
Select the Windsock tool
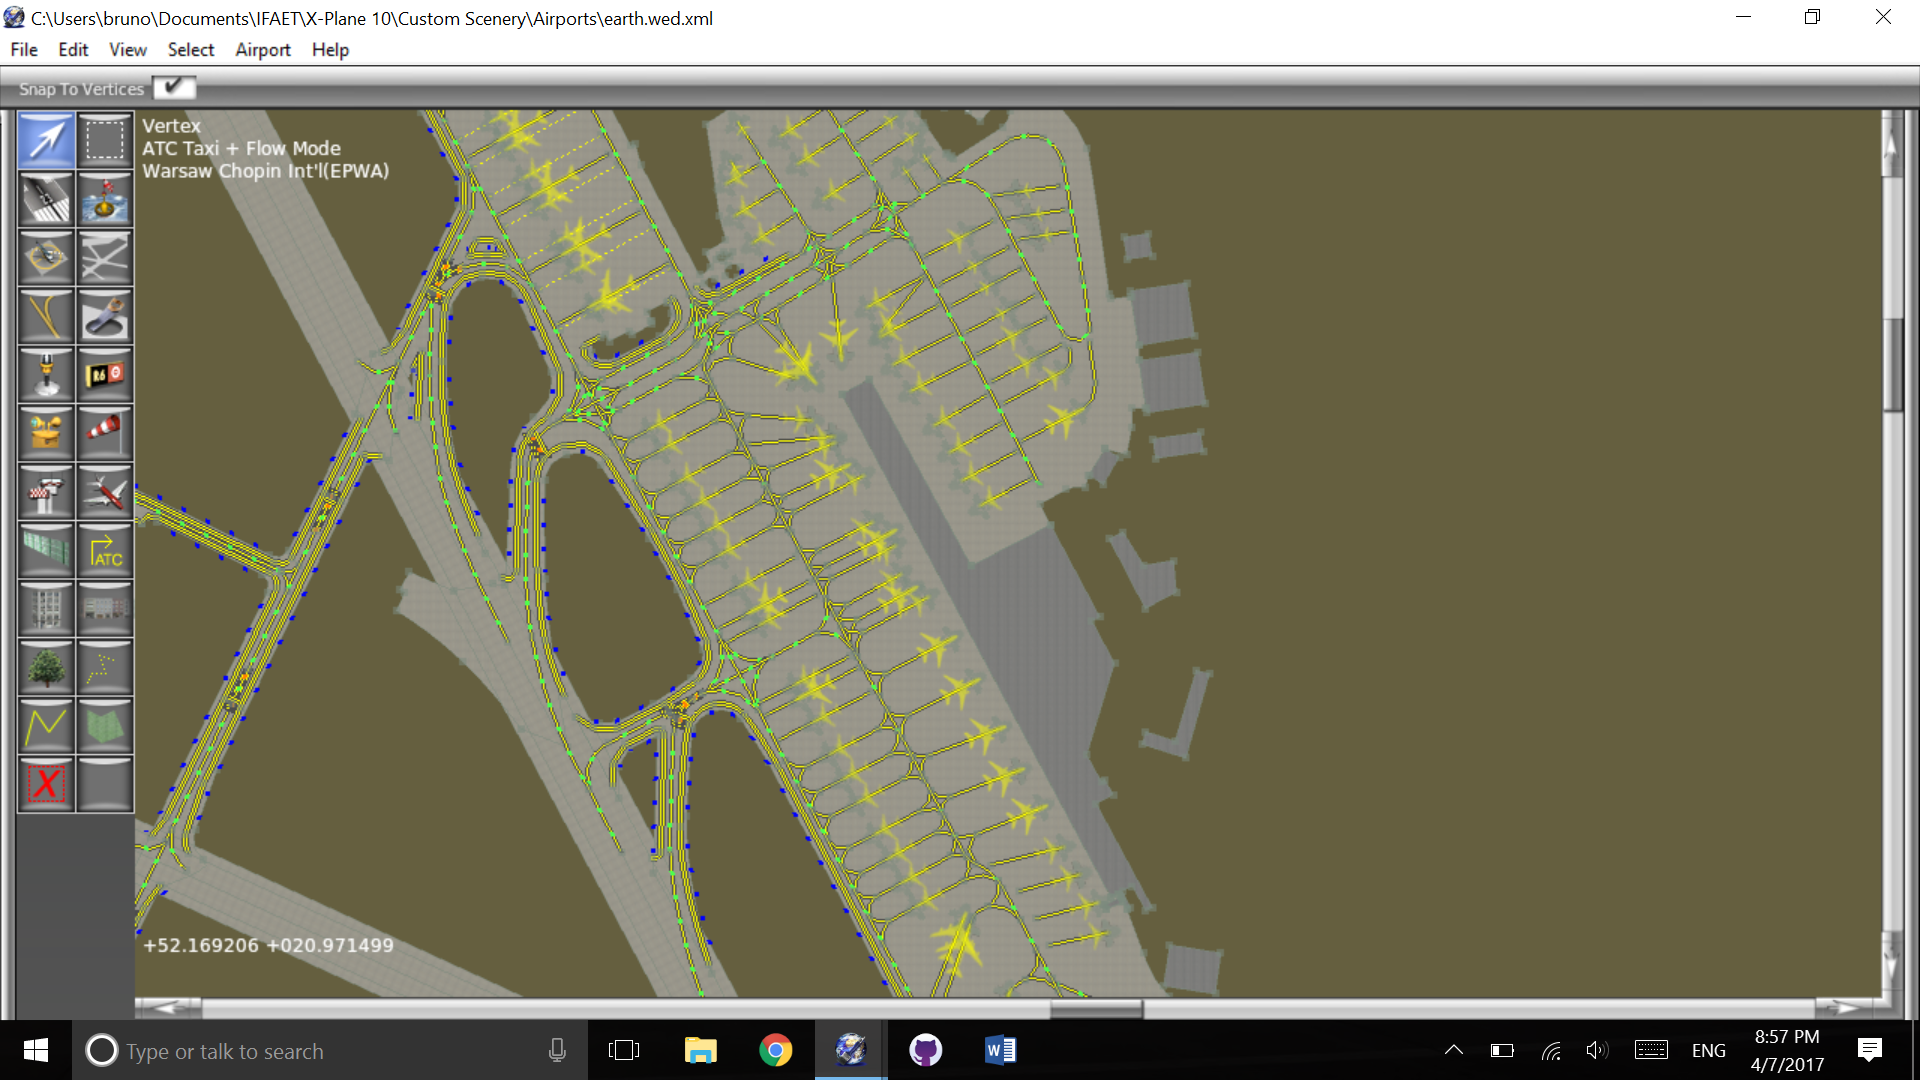(x=105, y=433)
